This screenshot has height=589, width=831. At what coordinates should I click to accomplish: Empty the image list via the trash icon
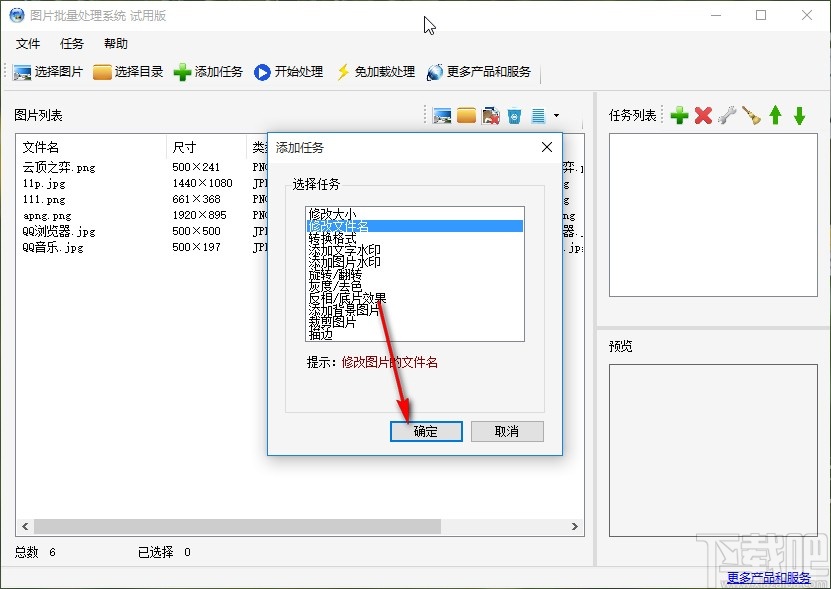(x=514, y=116)
